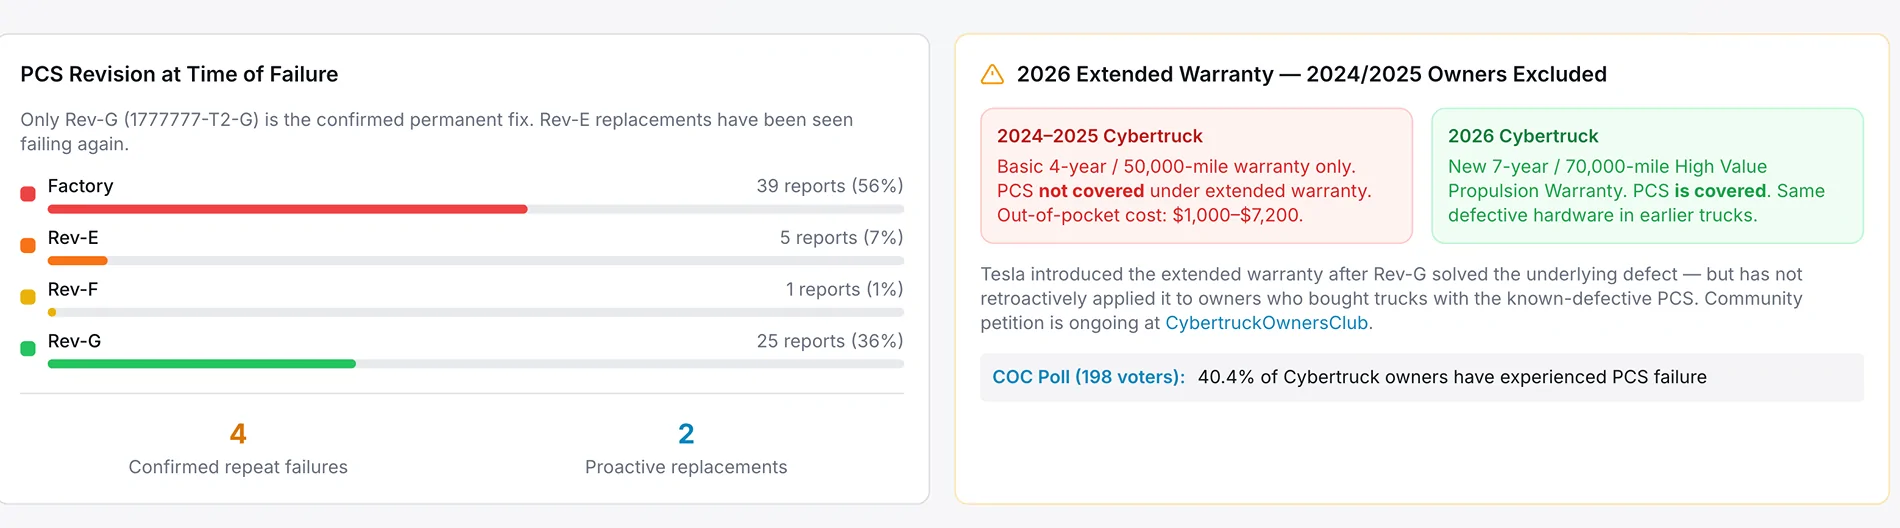
Task: Click the 'Rev-F' row label
Action: point(73,289)
